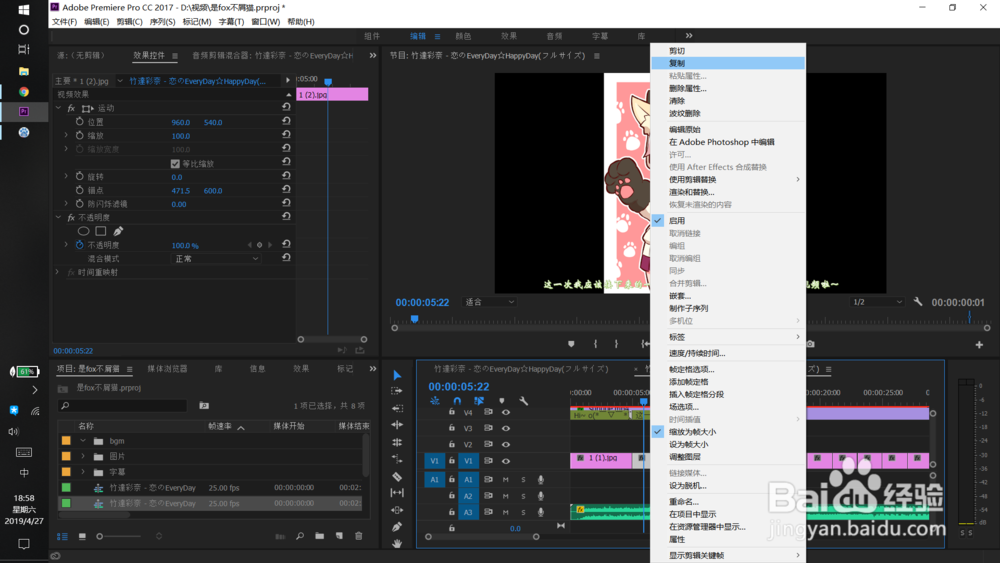Expand the 字幕 bin

tap(83, 472)
